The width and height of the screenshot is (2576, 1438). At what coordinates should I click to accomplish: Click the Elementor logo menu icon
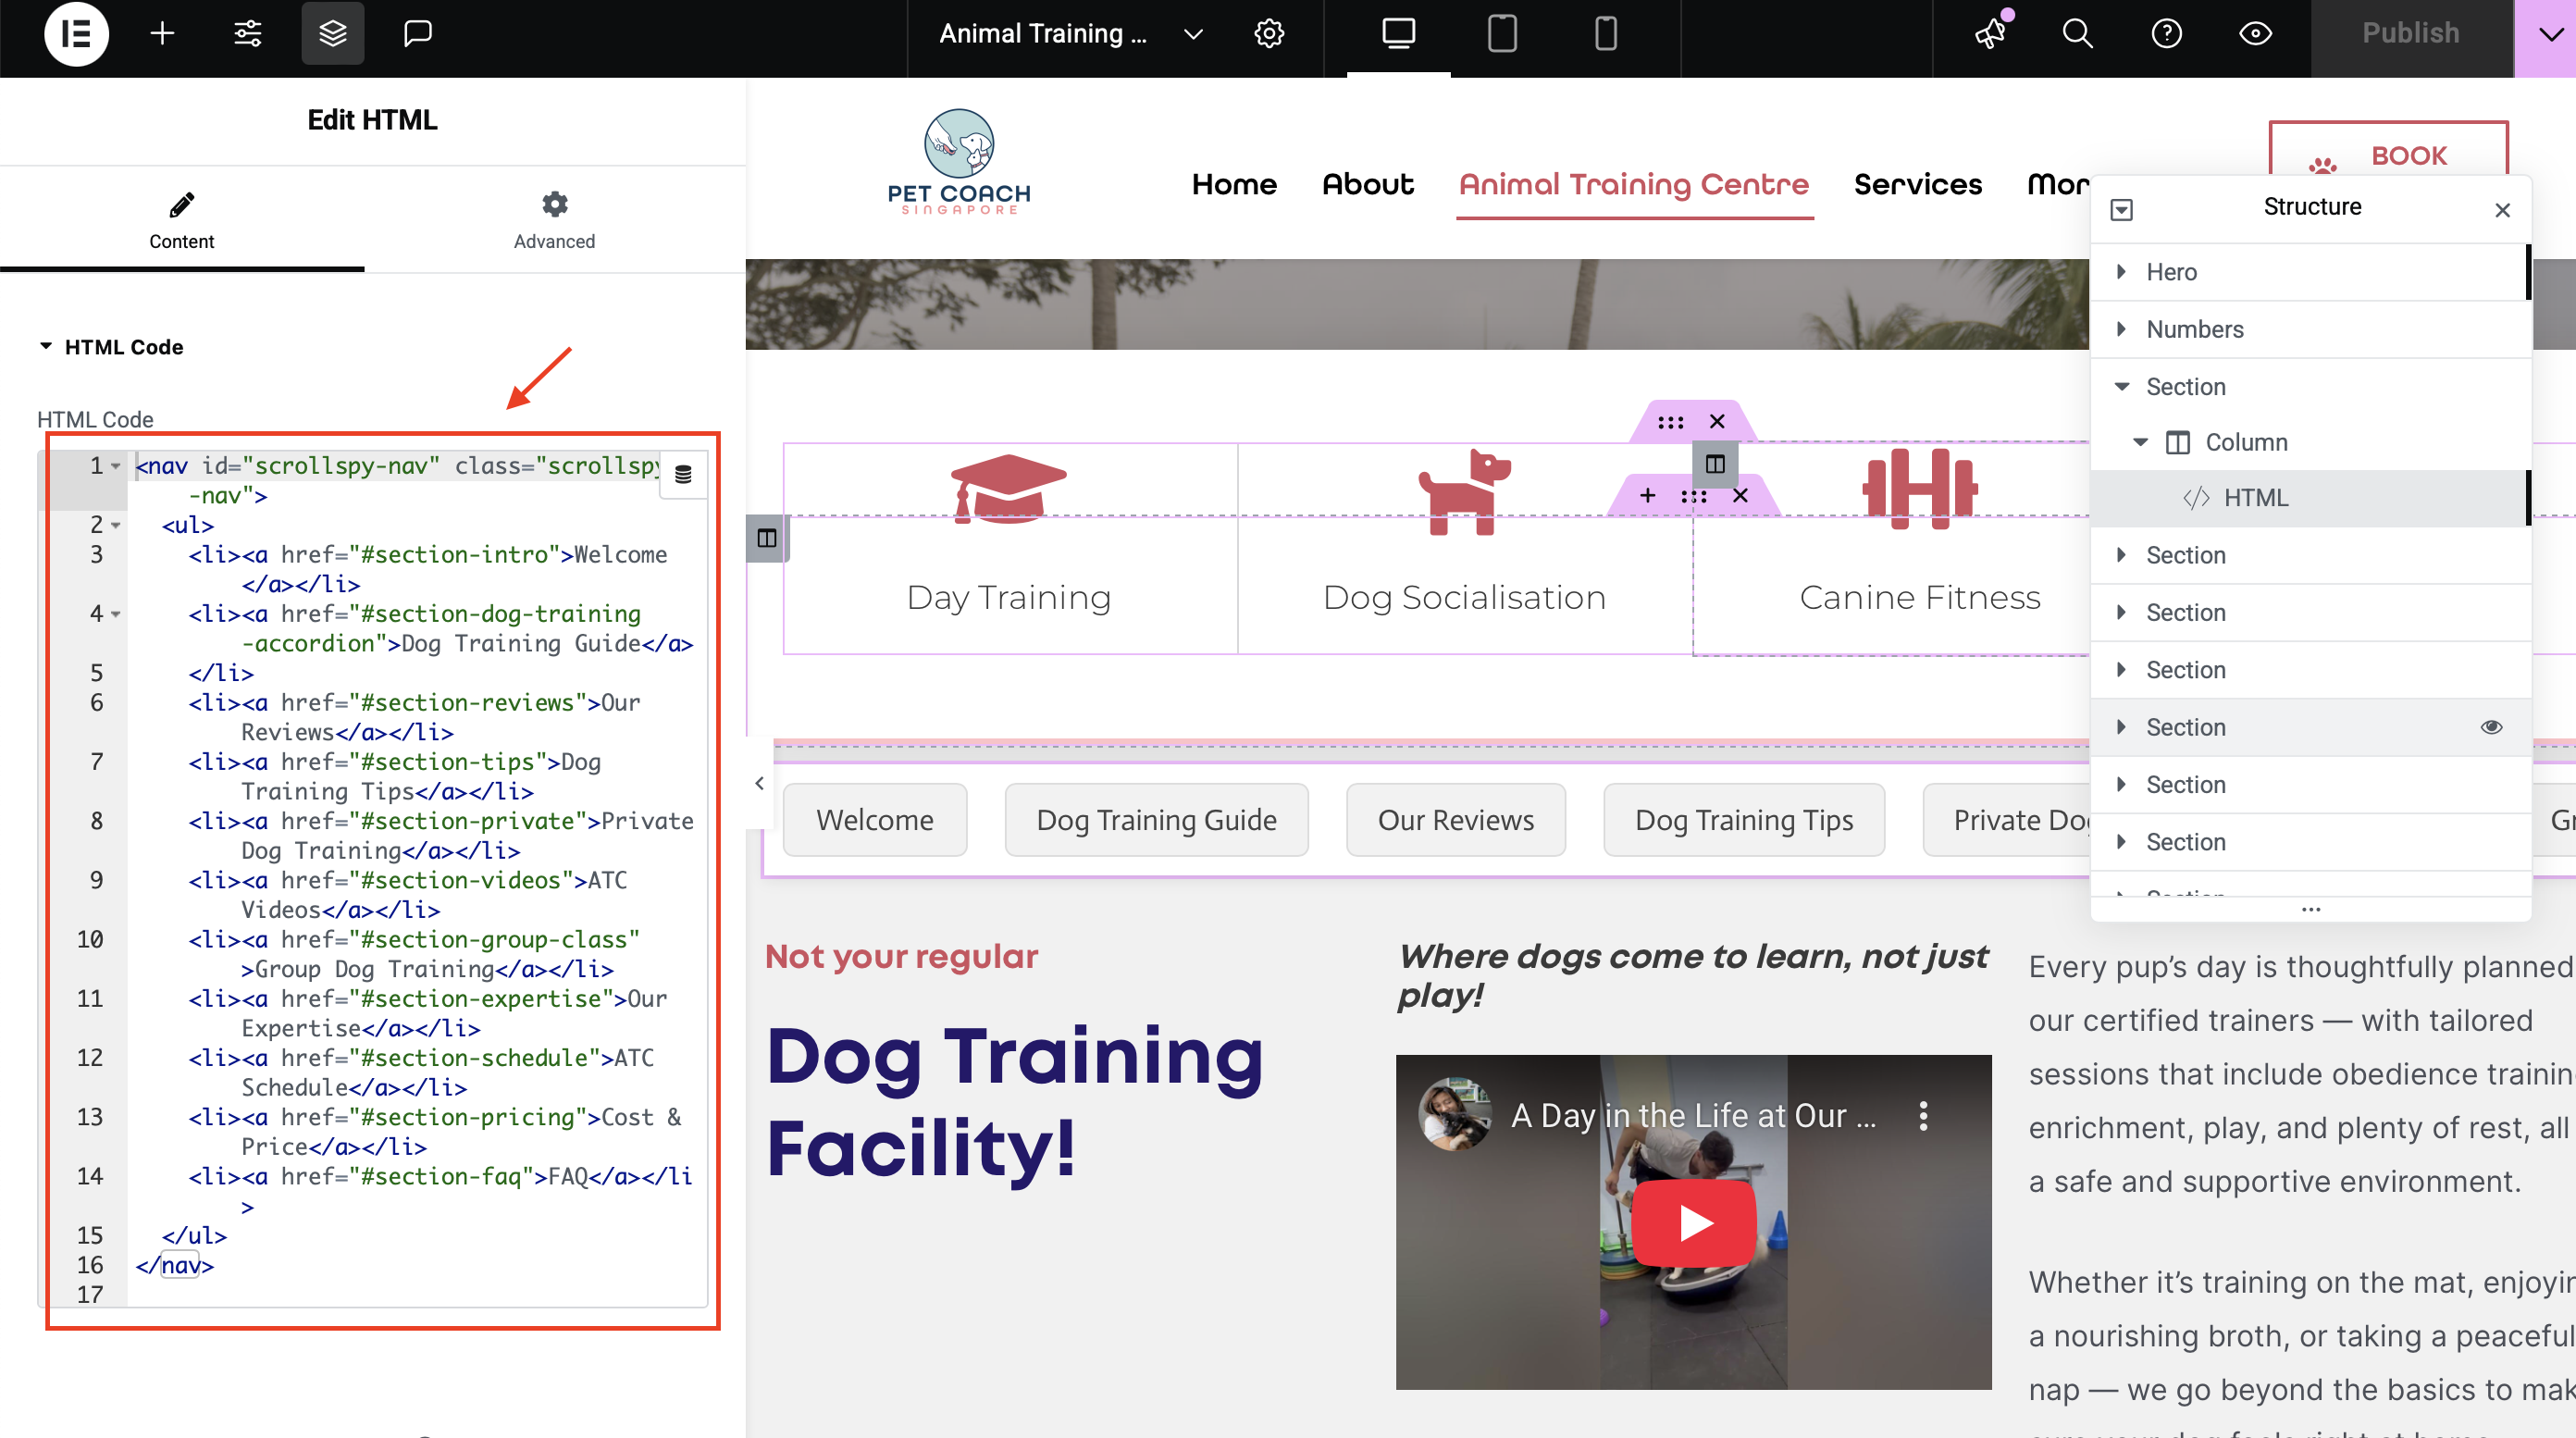click(x=76, y=33)
